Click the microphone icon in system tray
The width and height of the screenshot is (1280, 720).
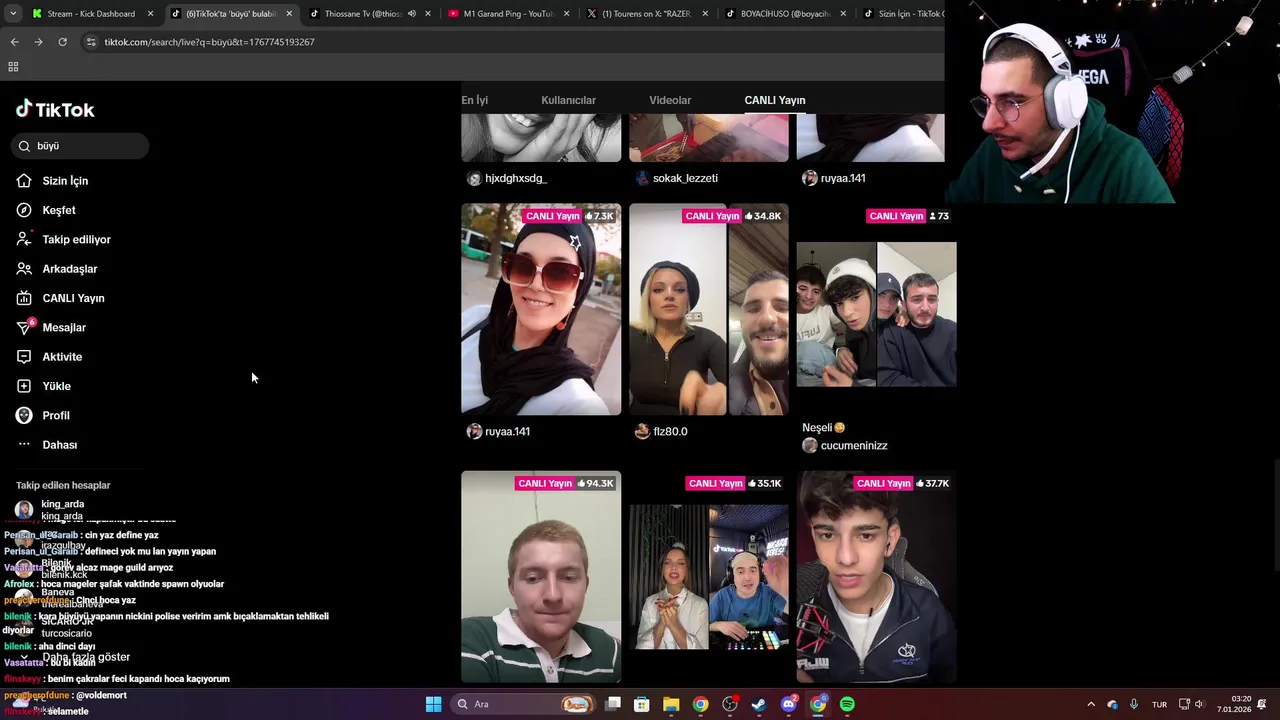[1134, 704]
